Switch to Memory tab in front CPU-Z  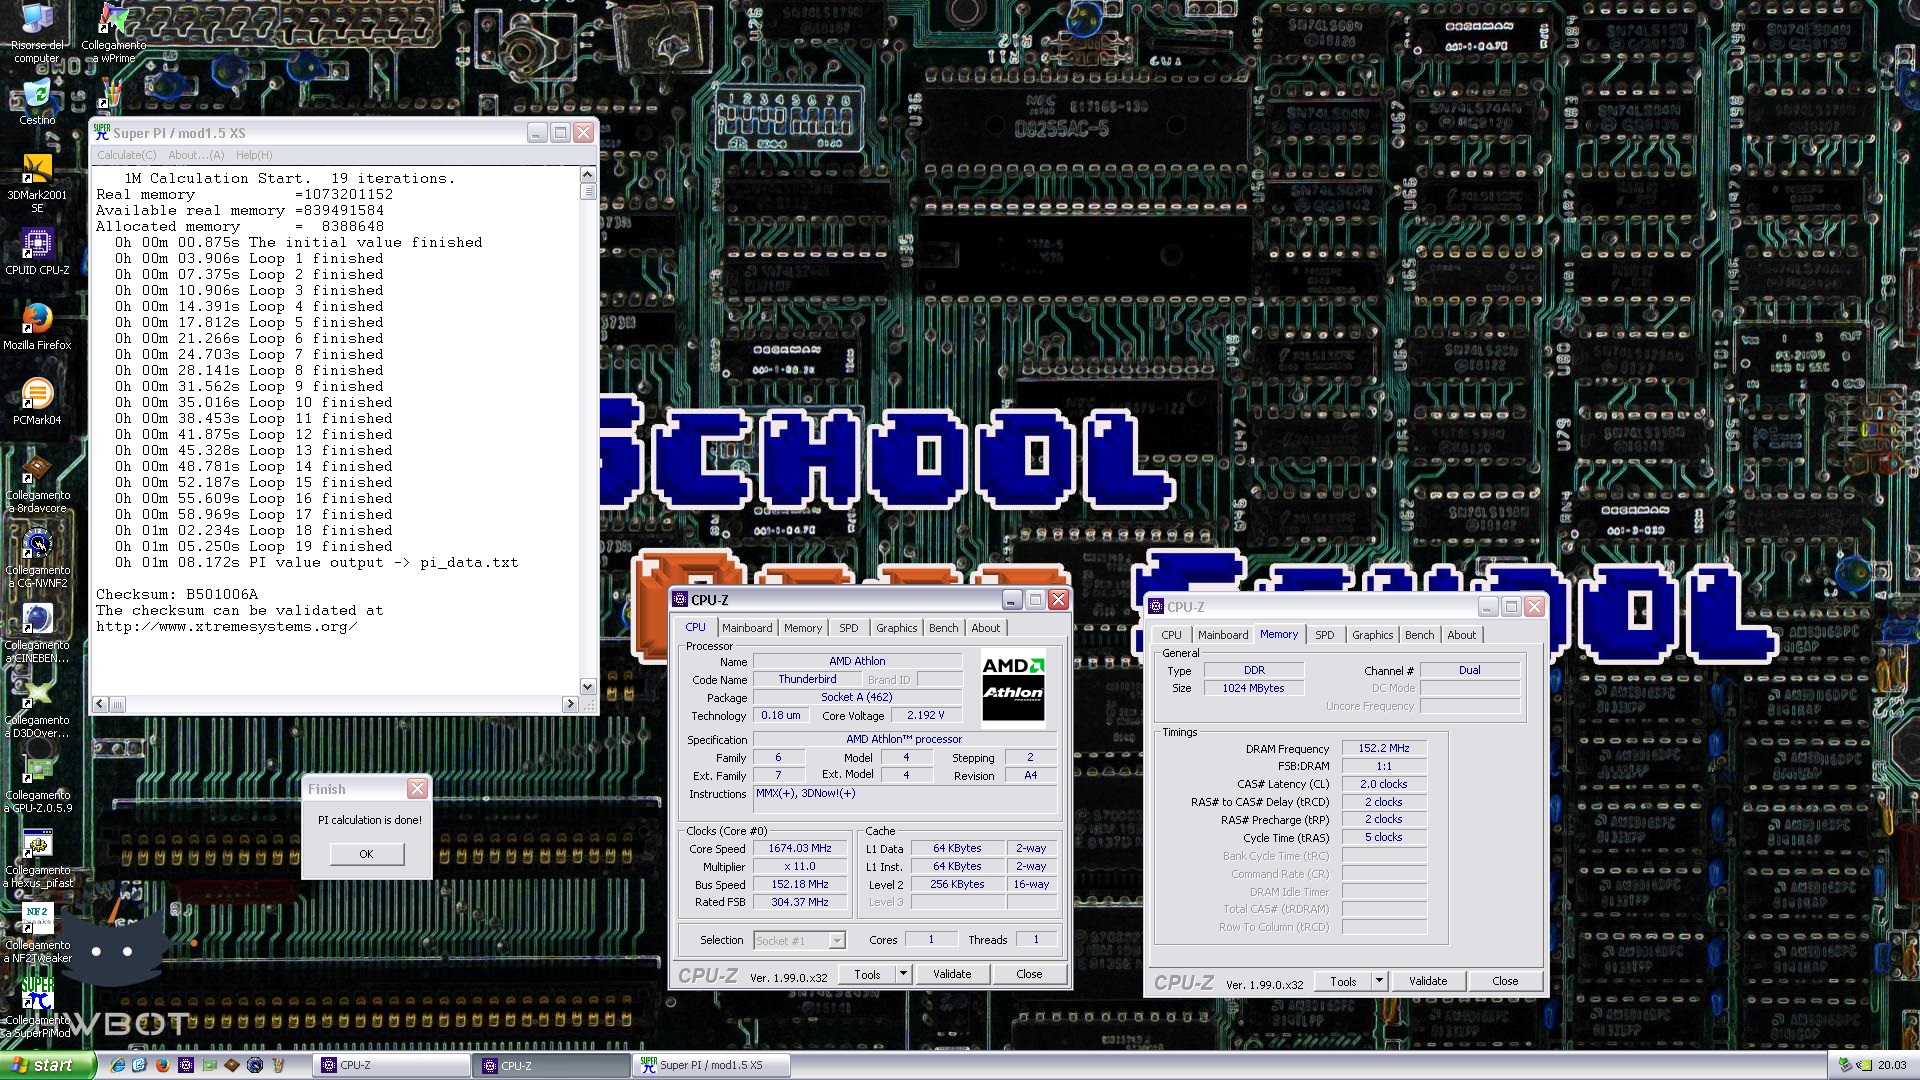[803, 628]
